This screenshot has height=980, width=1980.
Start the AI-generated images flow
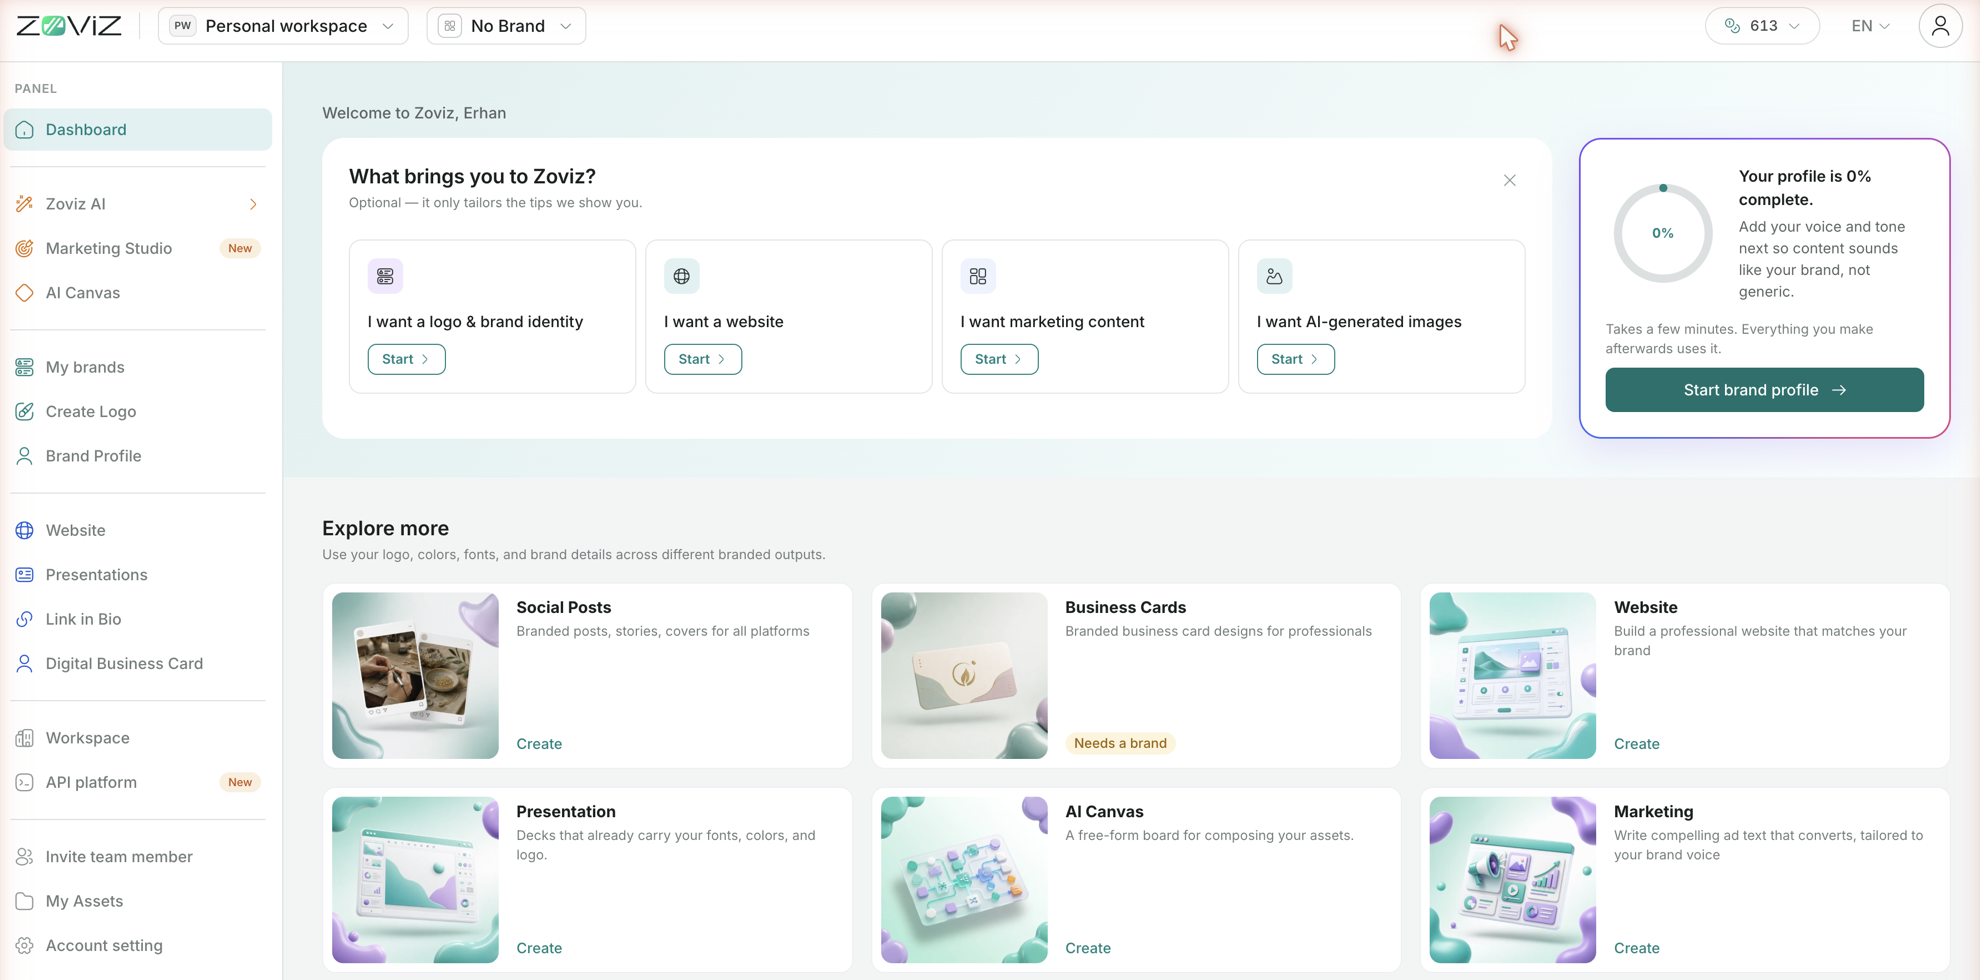[1295, 359]
